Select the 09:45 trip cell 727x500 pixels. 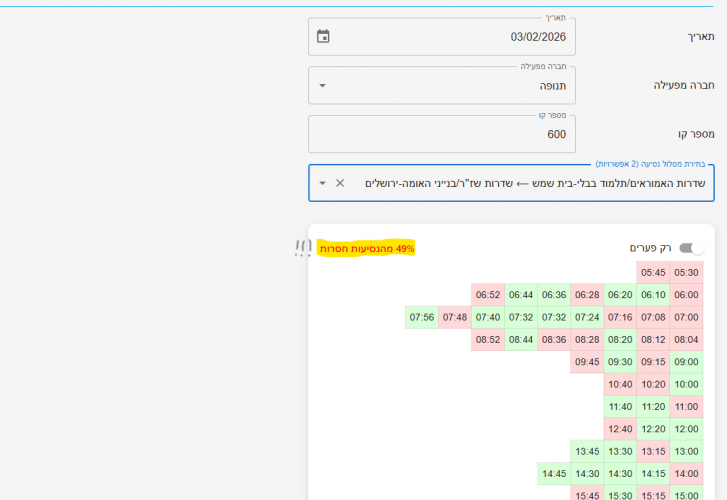[587, 362]
